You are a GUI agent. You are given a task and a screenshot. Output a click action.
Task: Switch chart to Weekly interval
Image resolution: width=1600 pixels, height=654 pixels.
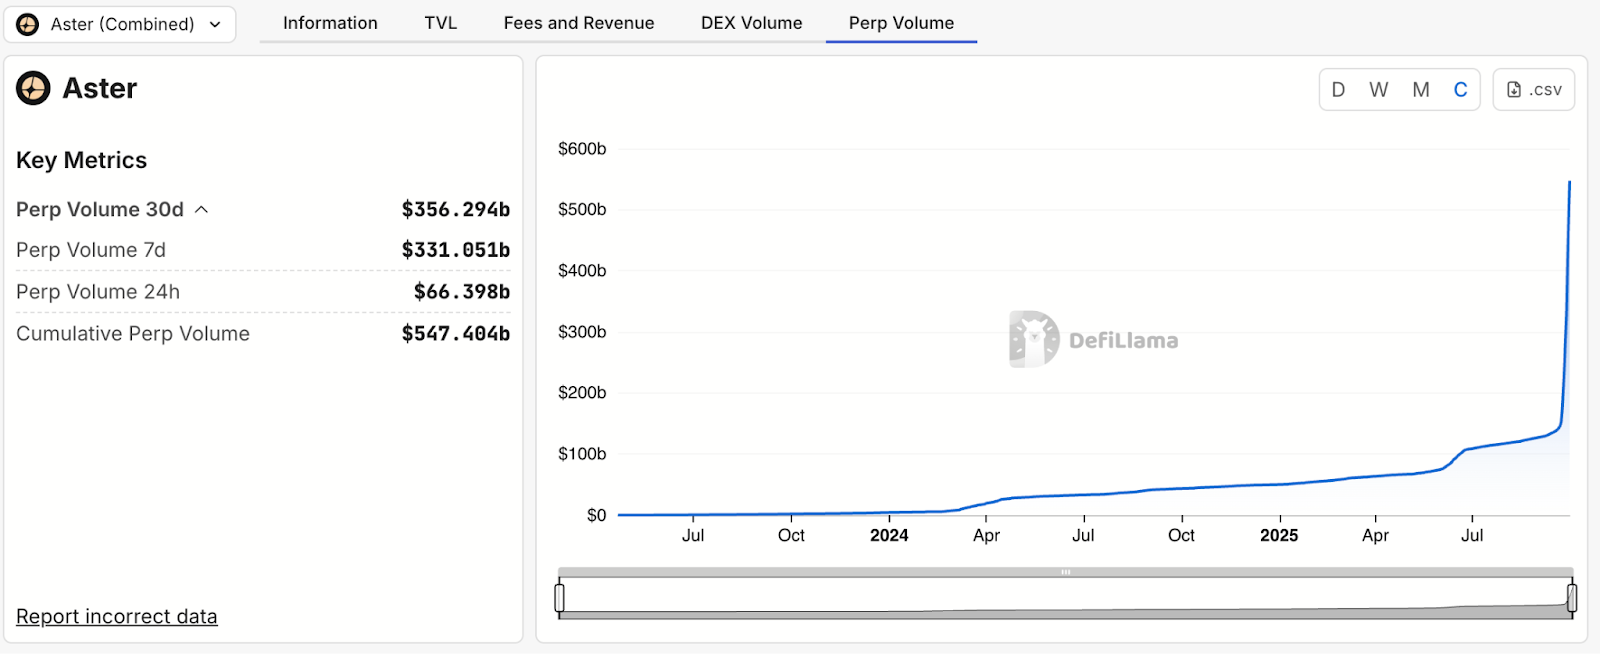click(x=1378, y=90)
